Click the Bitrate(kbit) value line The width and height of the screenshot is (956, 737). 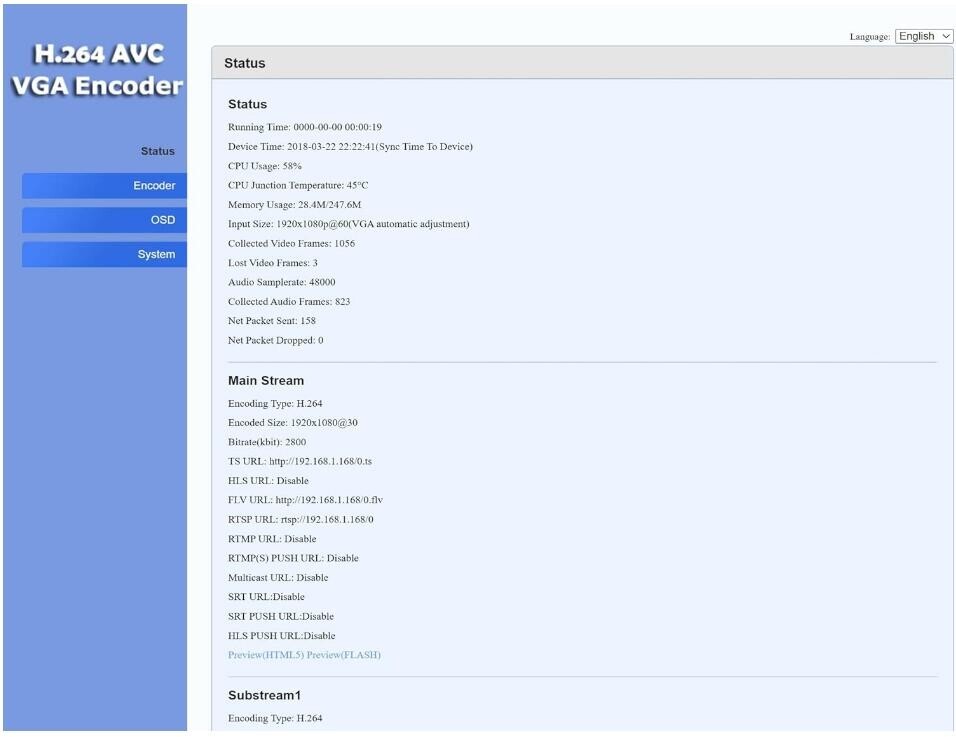point(267,442)
